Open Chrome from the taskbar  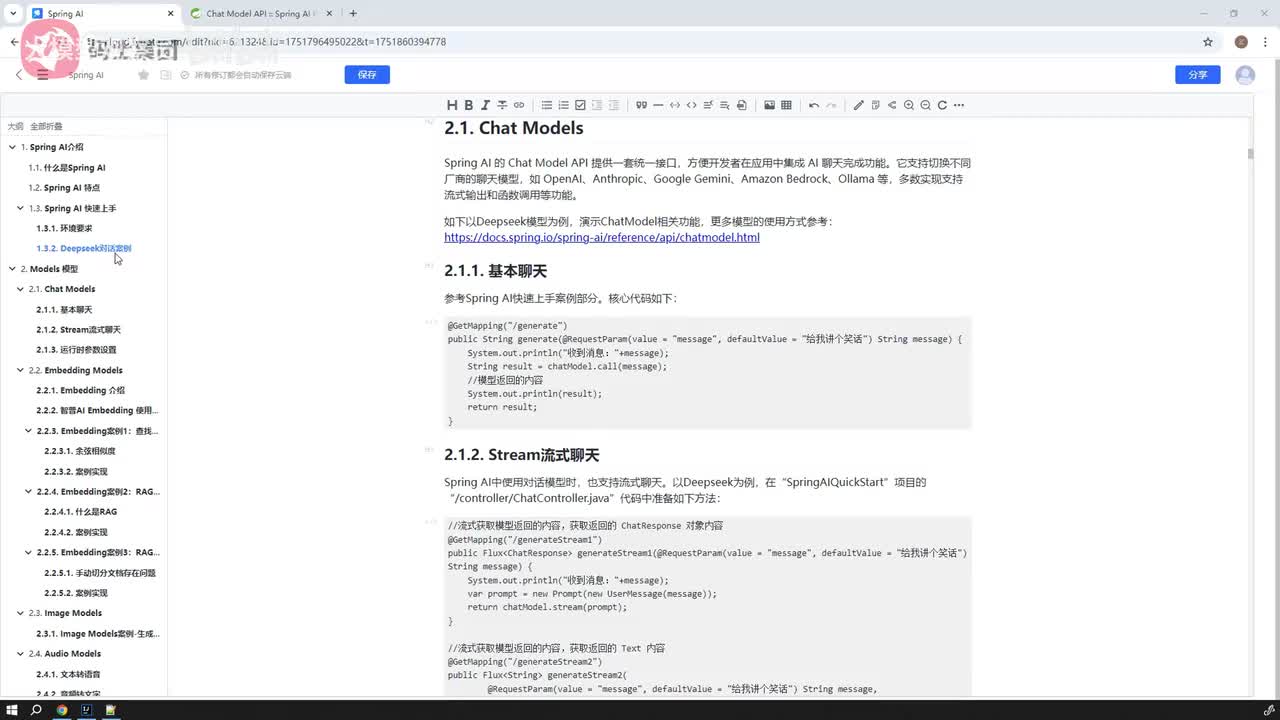coord(62,710)
